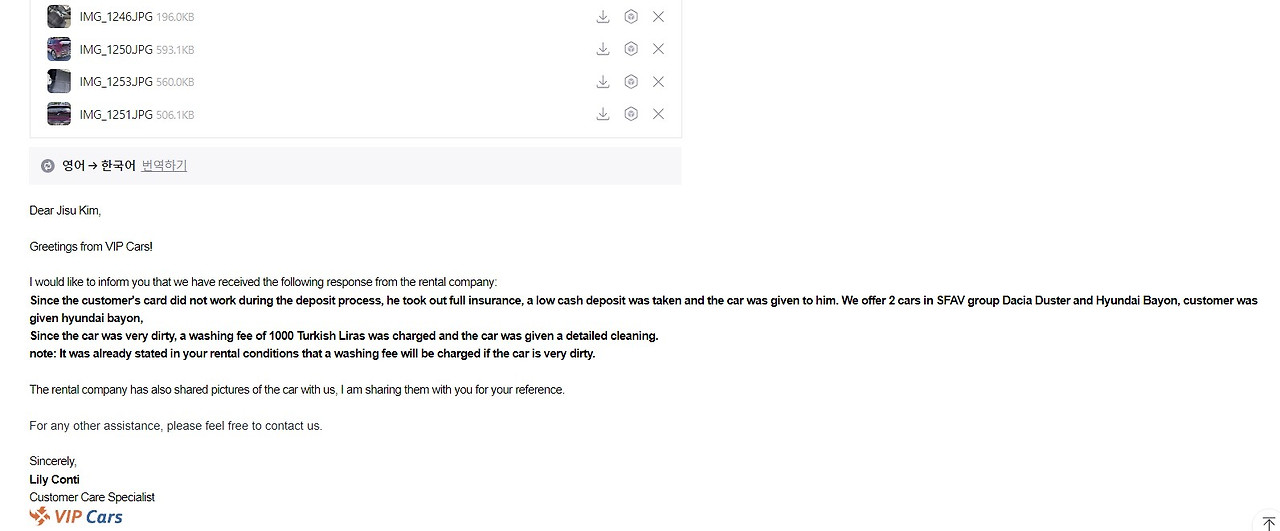Click the IMG_1251.JPG file name
The height and width of the screenshot is (531, 1280).
coord(116,115)
